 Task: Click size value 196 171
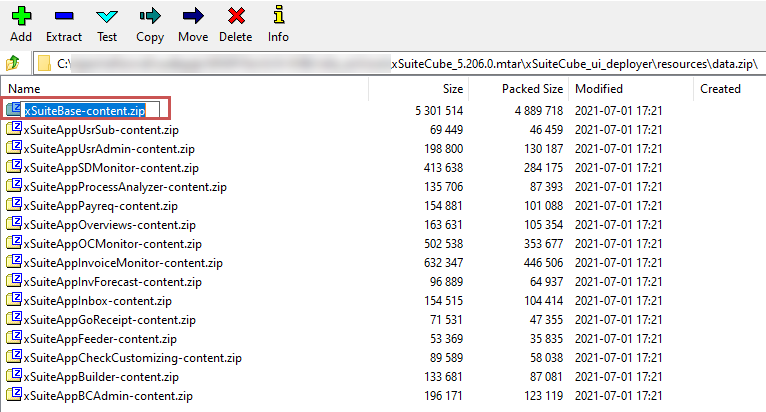[443, 396]
